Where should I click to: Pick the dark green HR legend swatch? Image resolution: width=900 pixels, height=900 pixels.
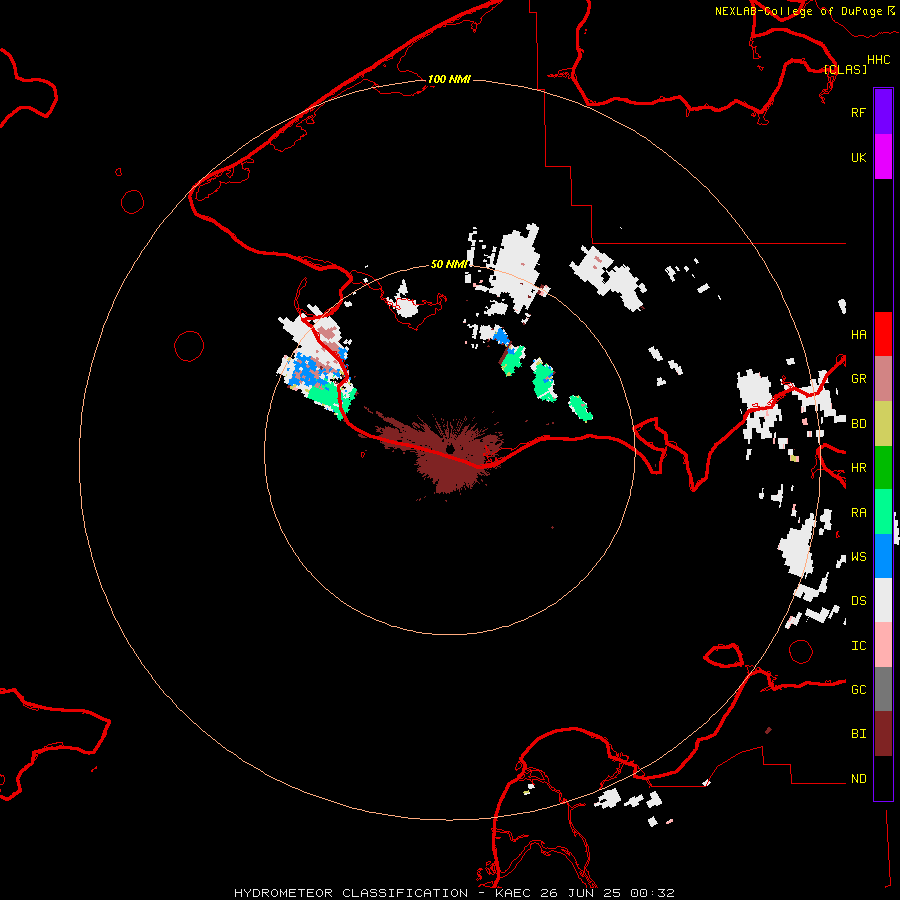point(883,468)
